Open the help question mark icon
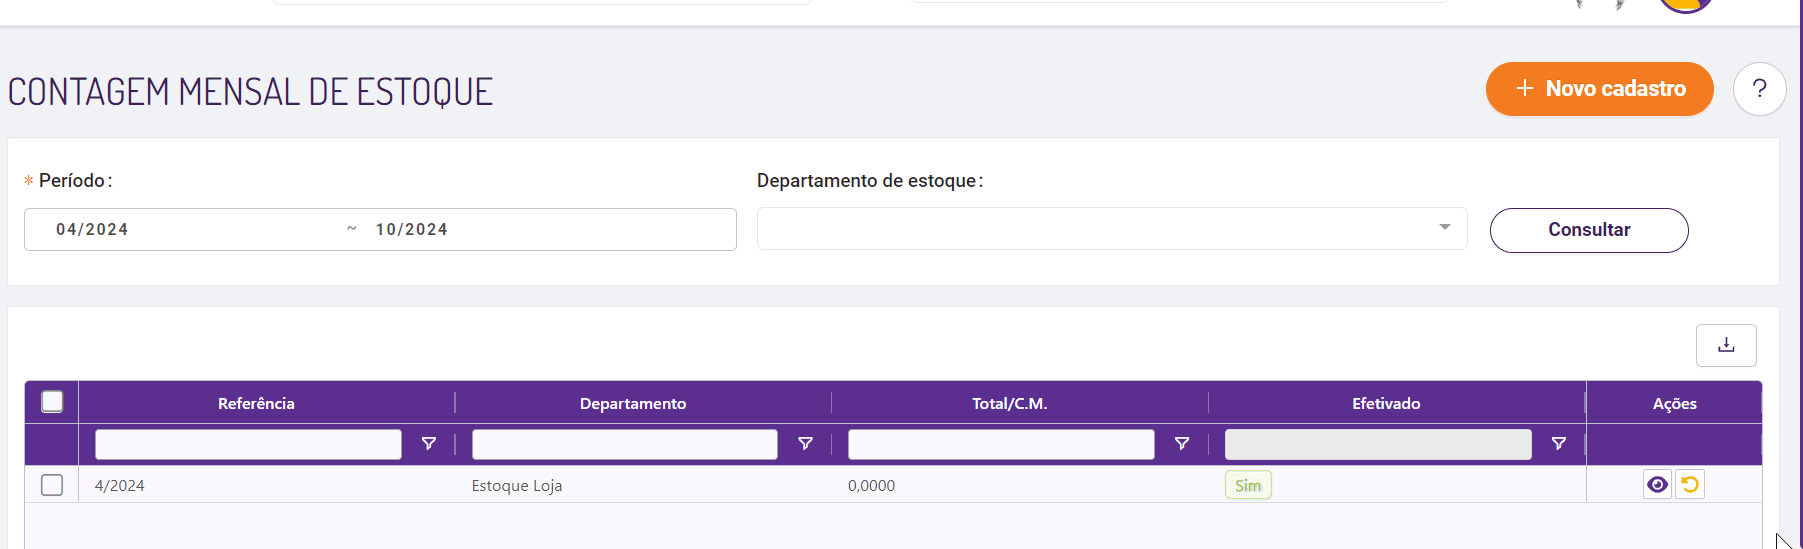 (x=1759, y=89)
